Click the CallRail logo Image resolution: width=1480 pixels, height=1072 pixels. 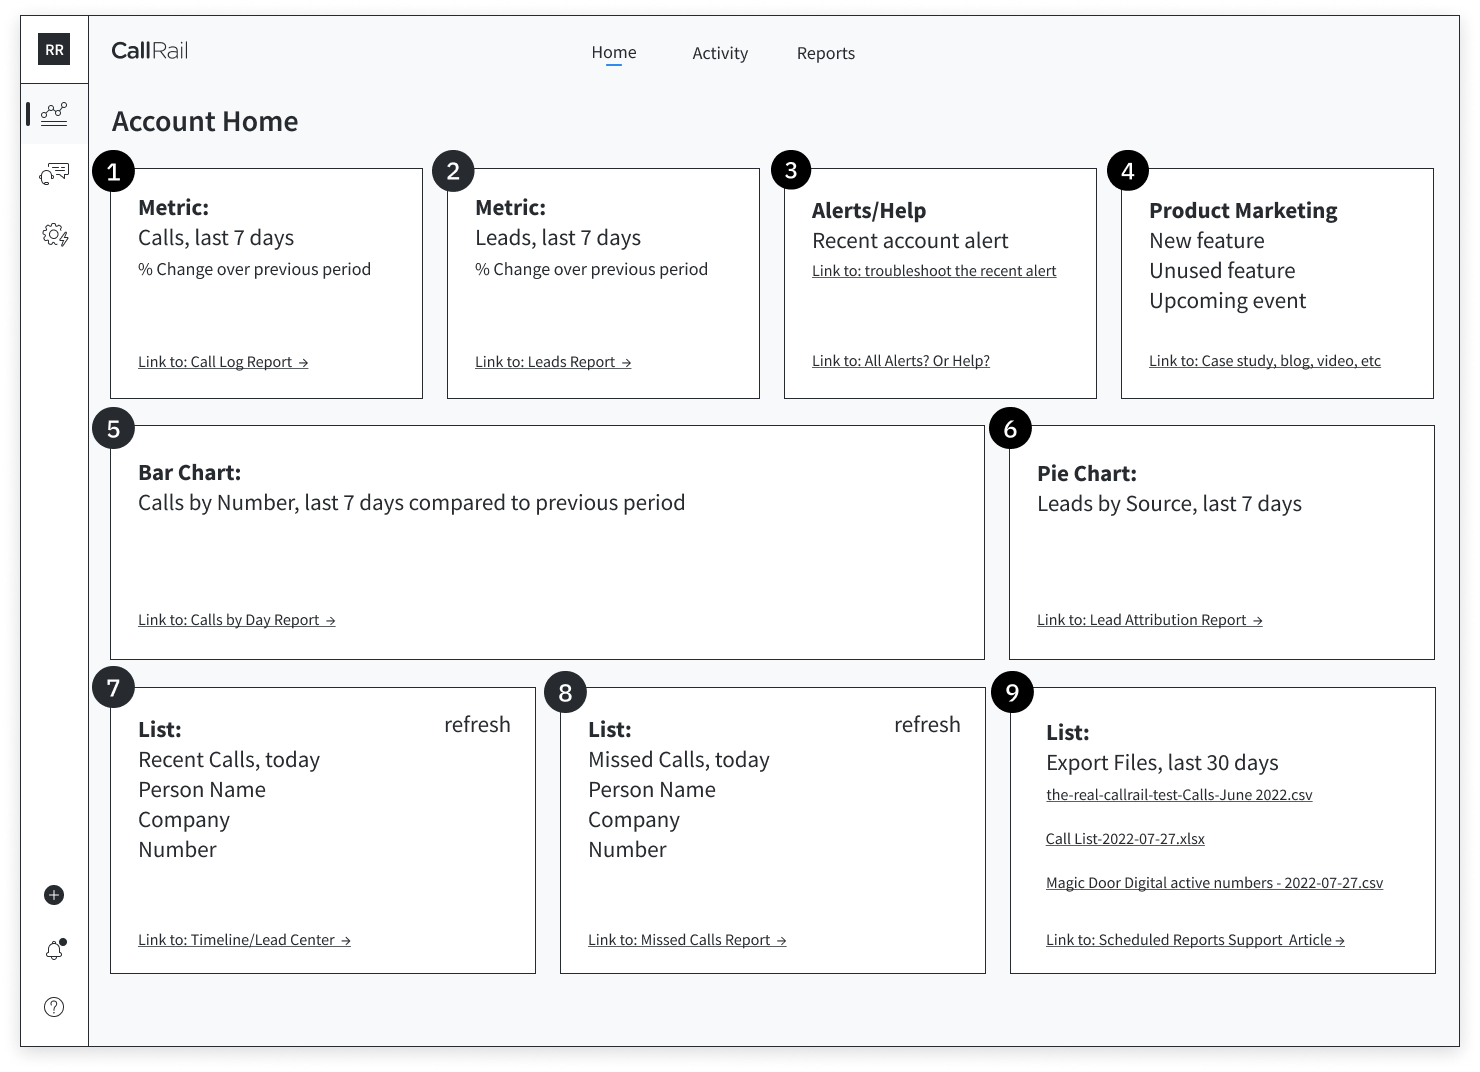coord(149,51)
